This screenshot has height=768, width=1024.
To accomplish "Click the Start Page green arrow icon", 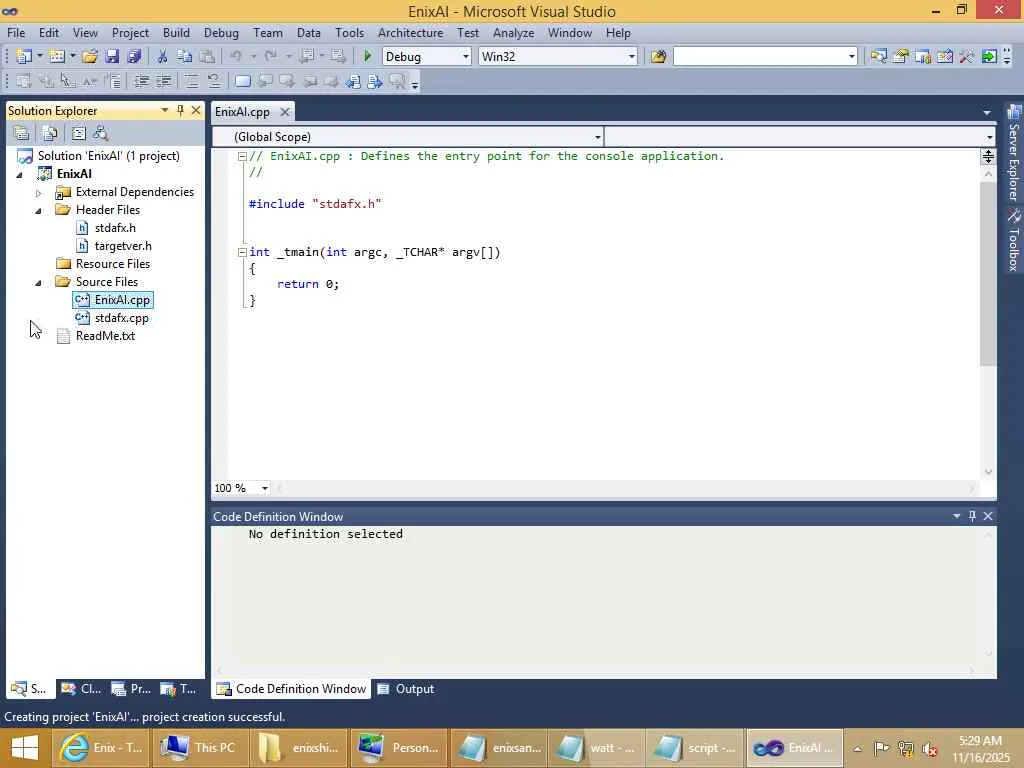I will point(989,57).
